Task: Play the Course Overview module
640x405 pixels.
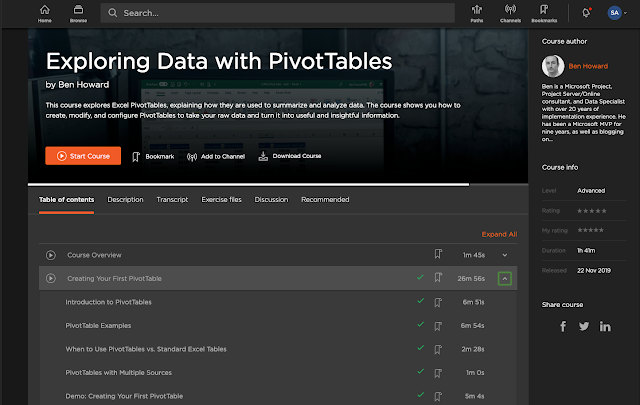Action: (50, 255)
